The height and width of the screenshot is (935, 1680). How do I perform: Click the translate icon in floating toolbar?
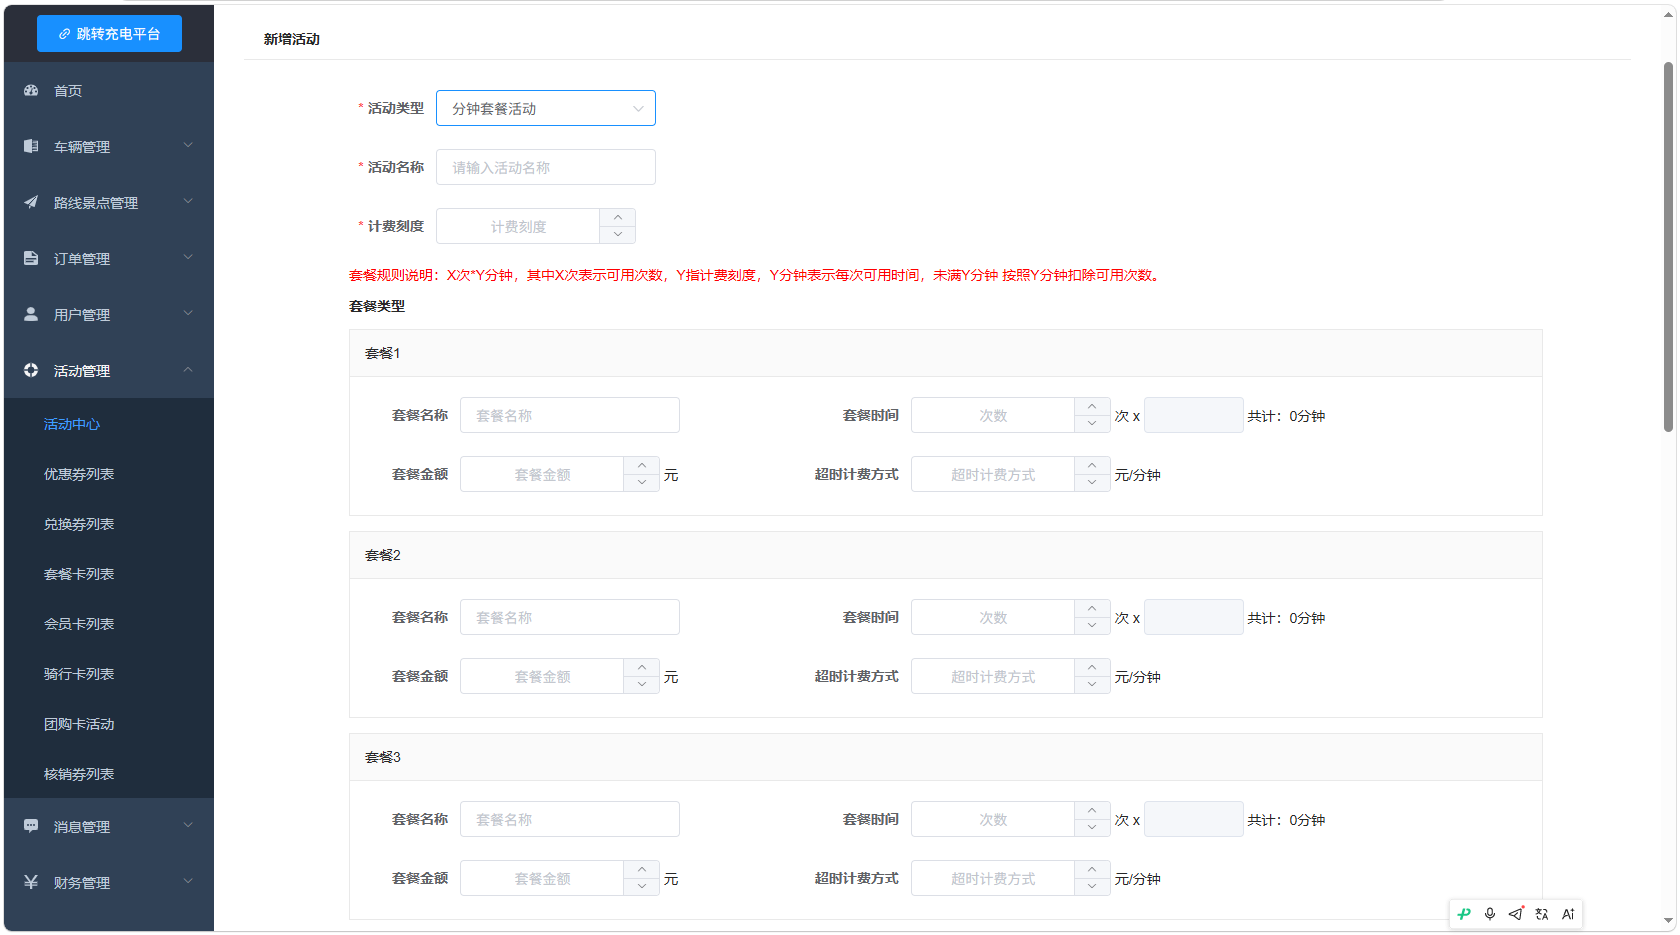[1542, 914]
